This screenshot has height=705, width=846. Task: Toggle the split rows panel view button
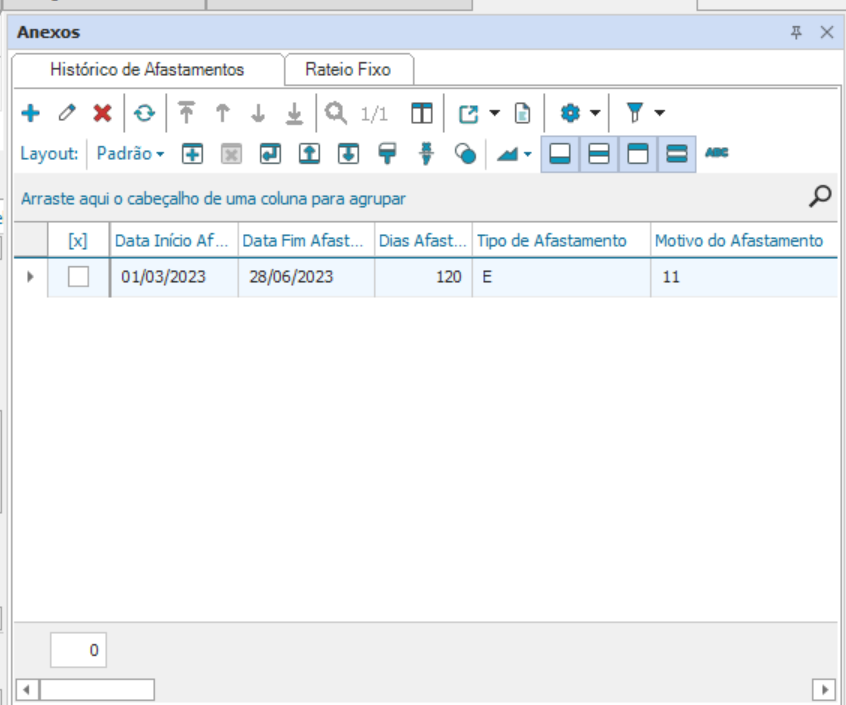point(599,154)
